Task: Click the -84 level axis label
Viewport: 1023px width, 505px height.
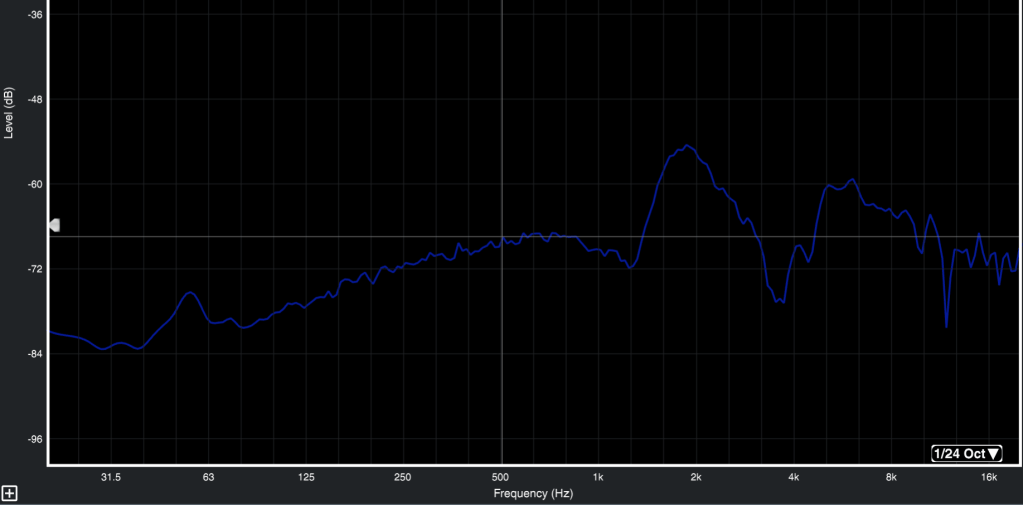Action: (34, 354)
